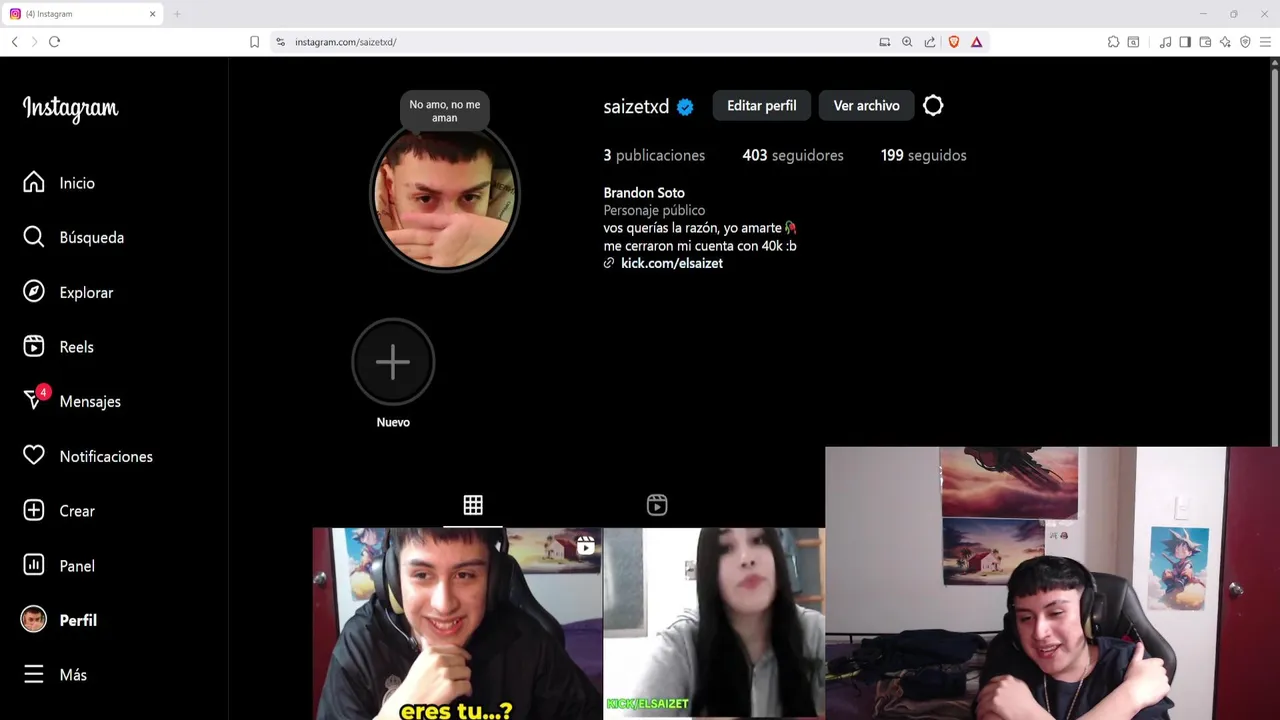Open the browser main menu
This screenshot has width=1280, height=720.
click(1265, 42)
